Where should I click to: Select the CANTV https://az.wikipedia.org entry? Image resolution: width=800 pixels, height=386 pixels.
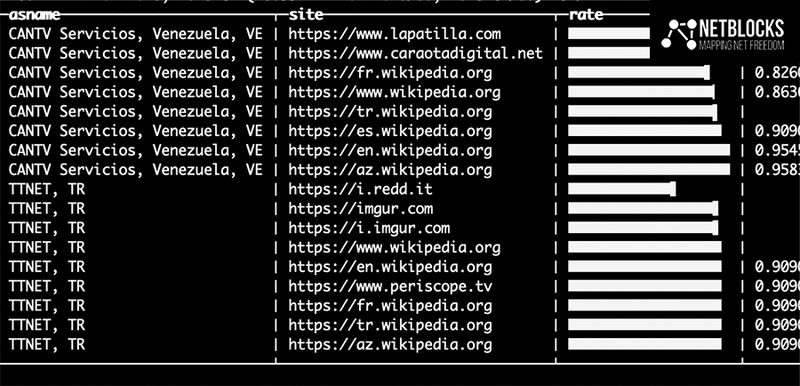(x=390, y=170)
